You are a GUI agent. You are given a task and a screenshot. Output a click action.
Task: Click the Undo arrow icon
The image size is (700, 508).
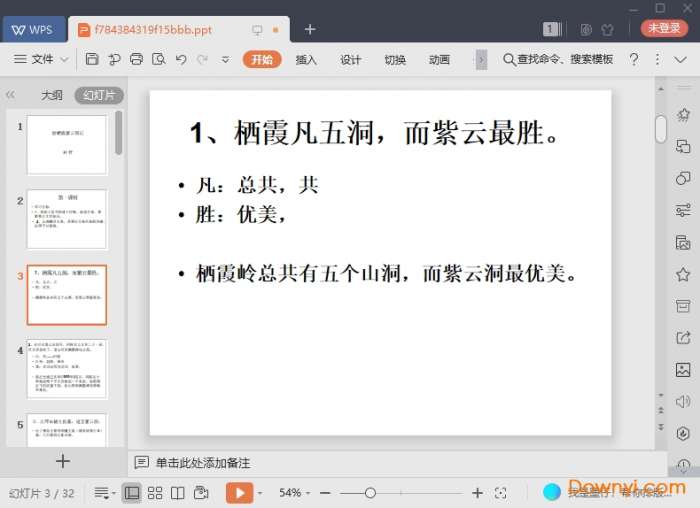[181, 60]
